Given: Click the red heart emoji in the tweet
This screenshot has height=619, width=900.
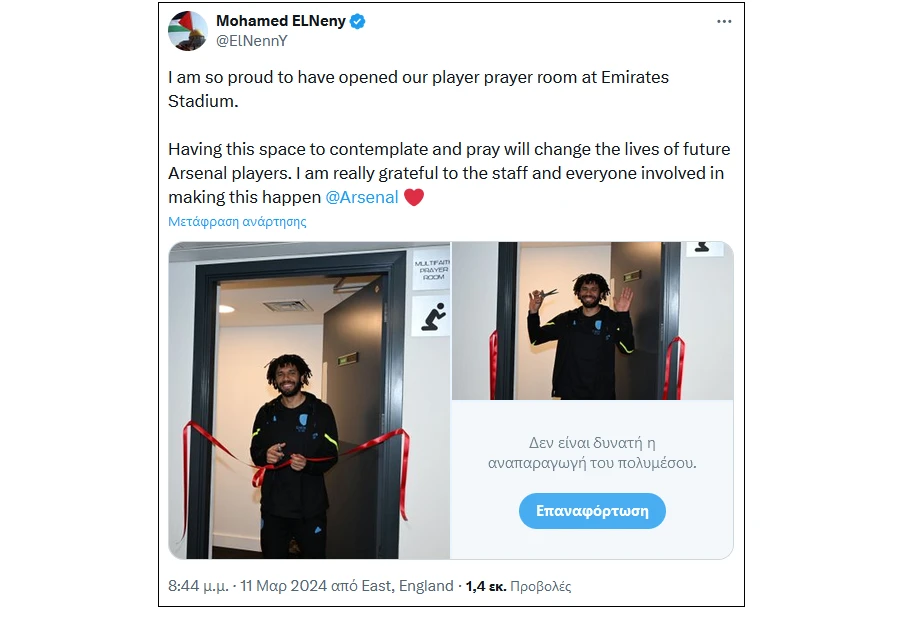Looking at the screenshot, I should (414, 197).
